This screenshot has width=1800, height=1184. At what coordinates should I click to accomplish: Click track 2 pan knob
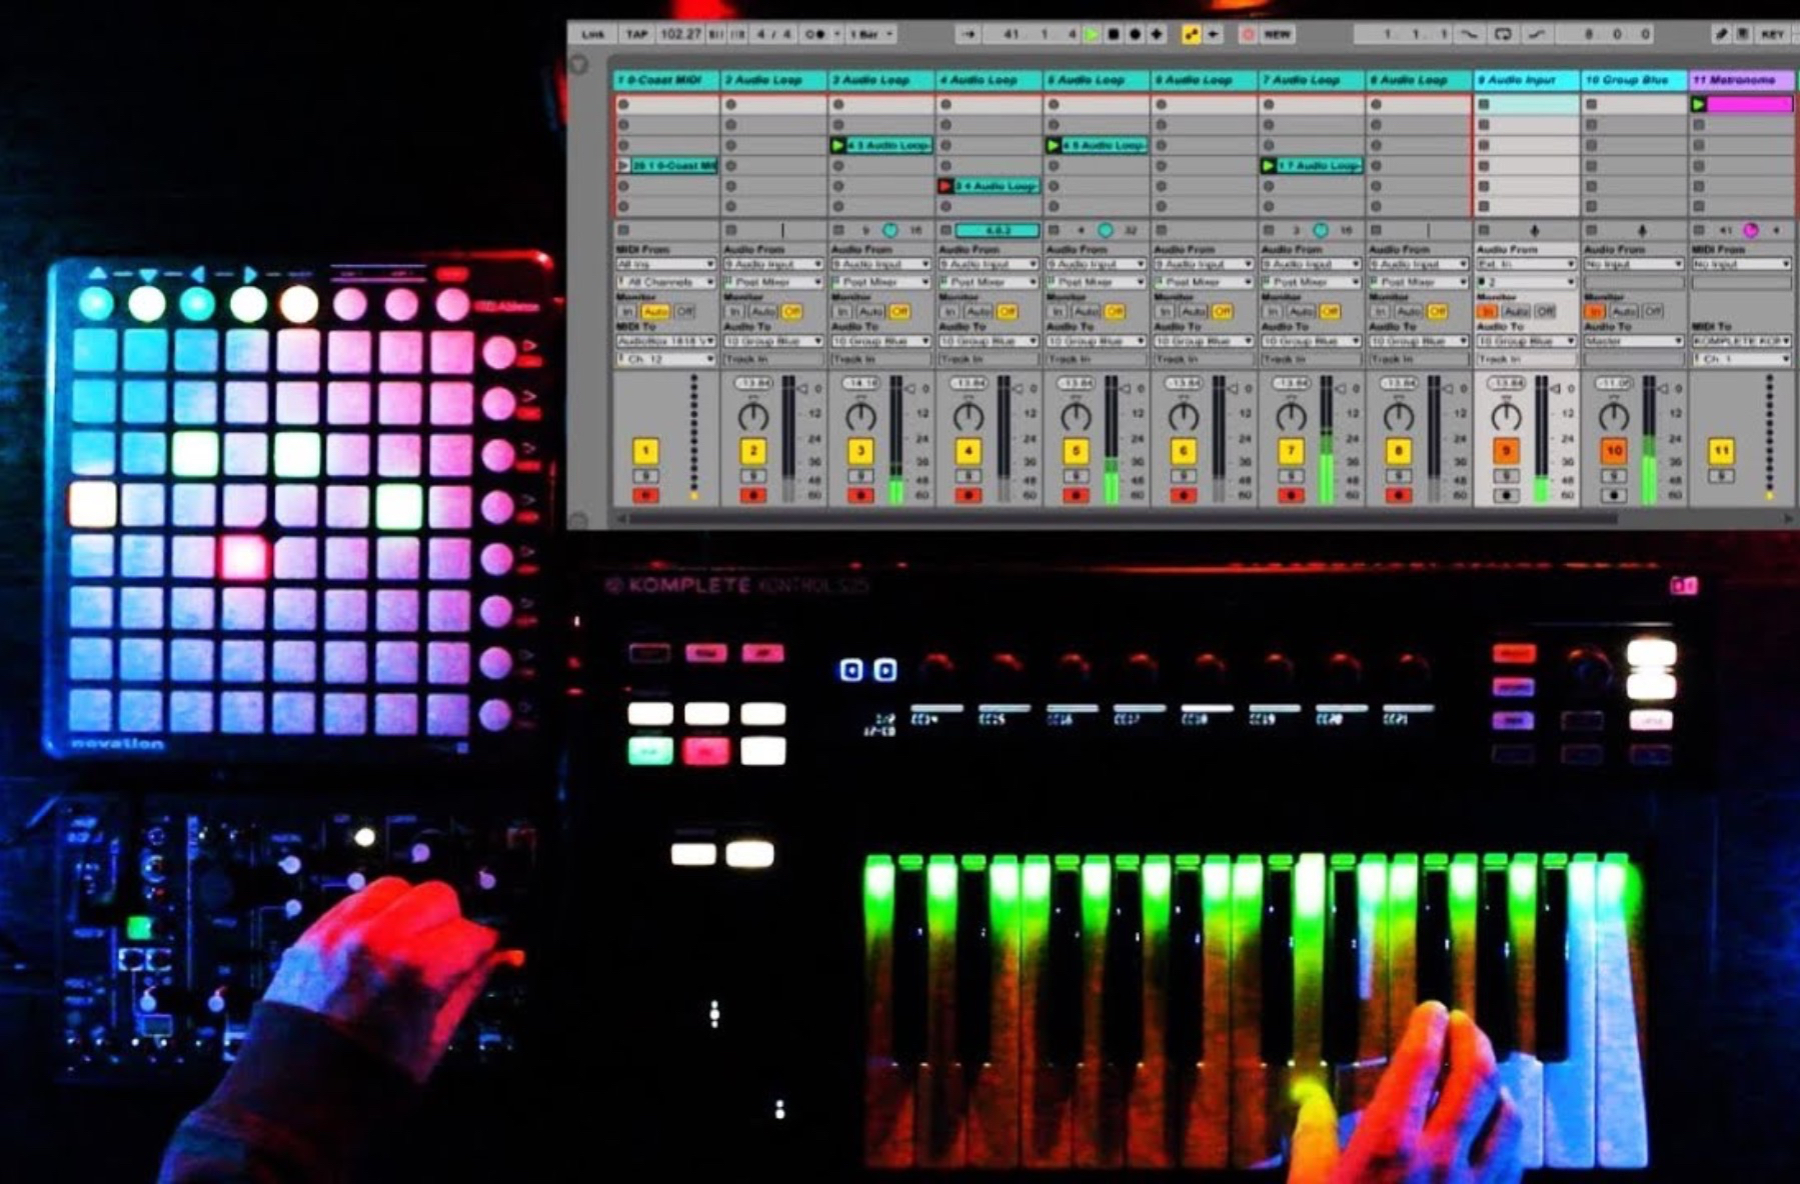click(753, 416)
